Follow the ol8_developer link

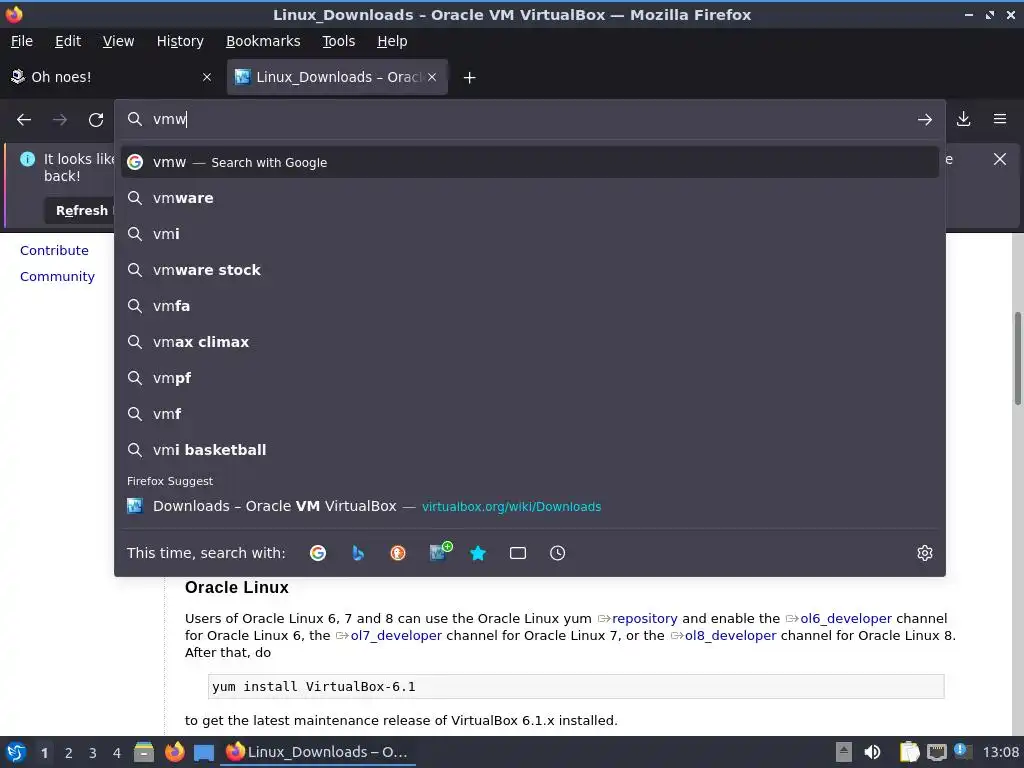tap(730, 635)
